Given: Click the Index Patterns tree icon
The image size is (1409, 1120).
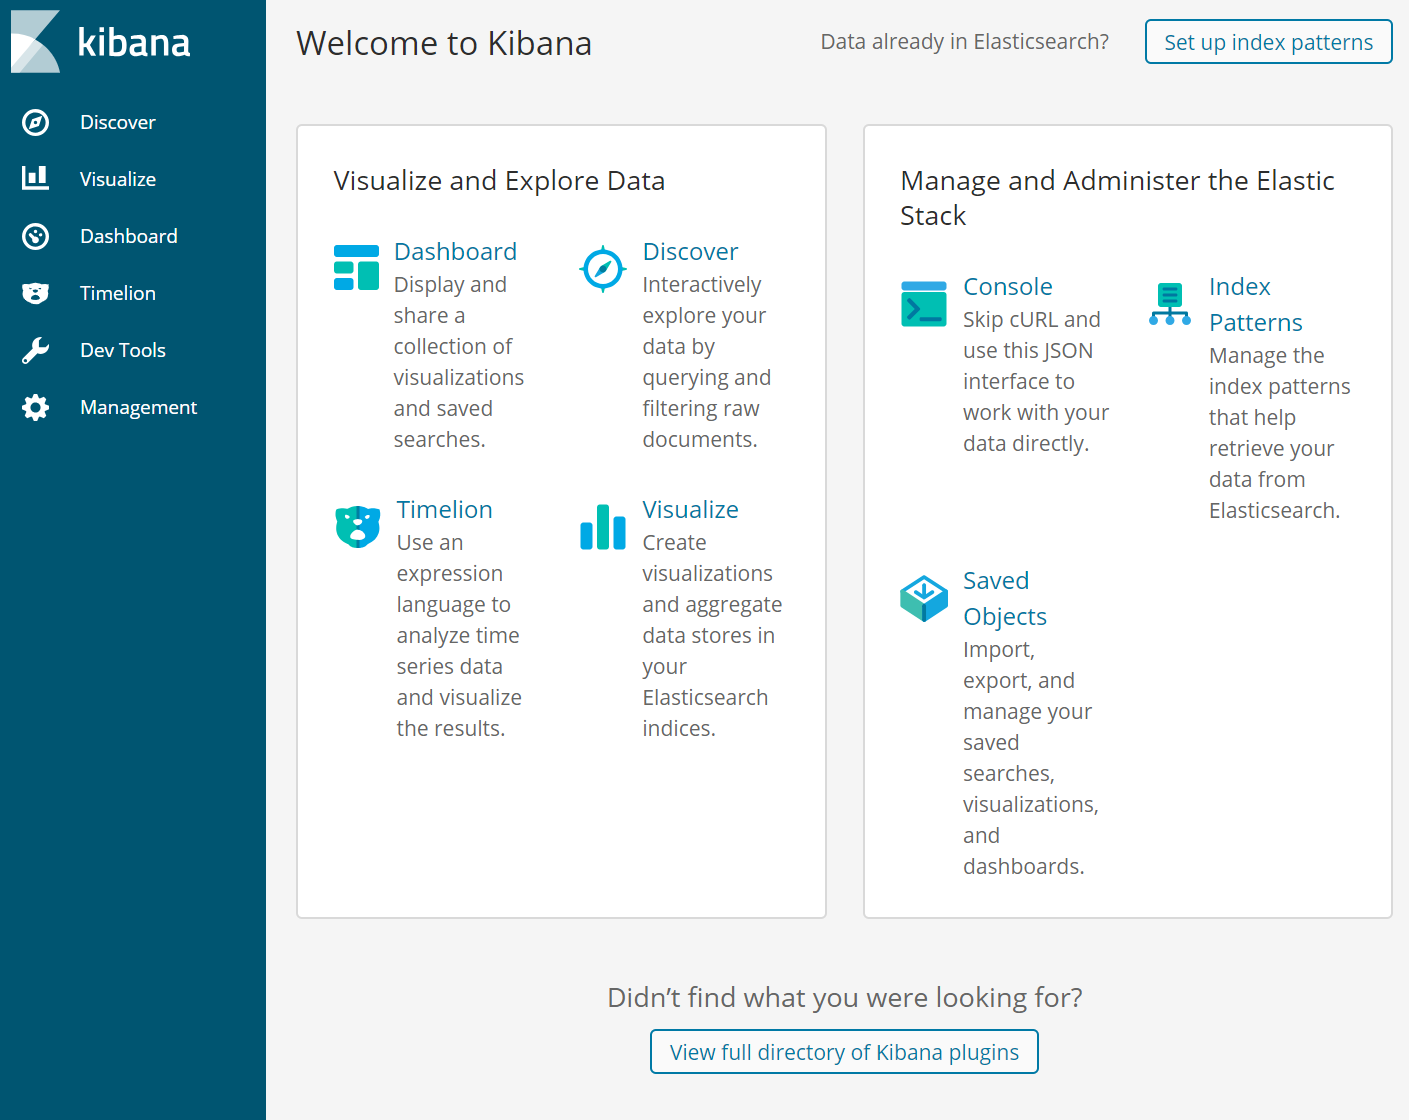Looking at the screenshot, I should click(1170, 304).
